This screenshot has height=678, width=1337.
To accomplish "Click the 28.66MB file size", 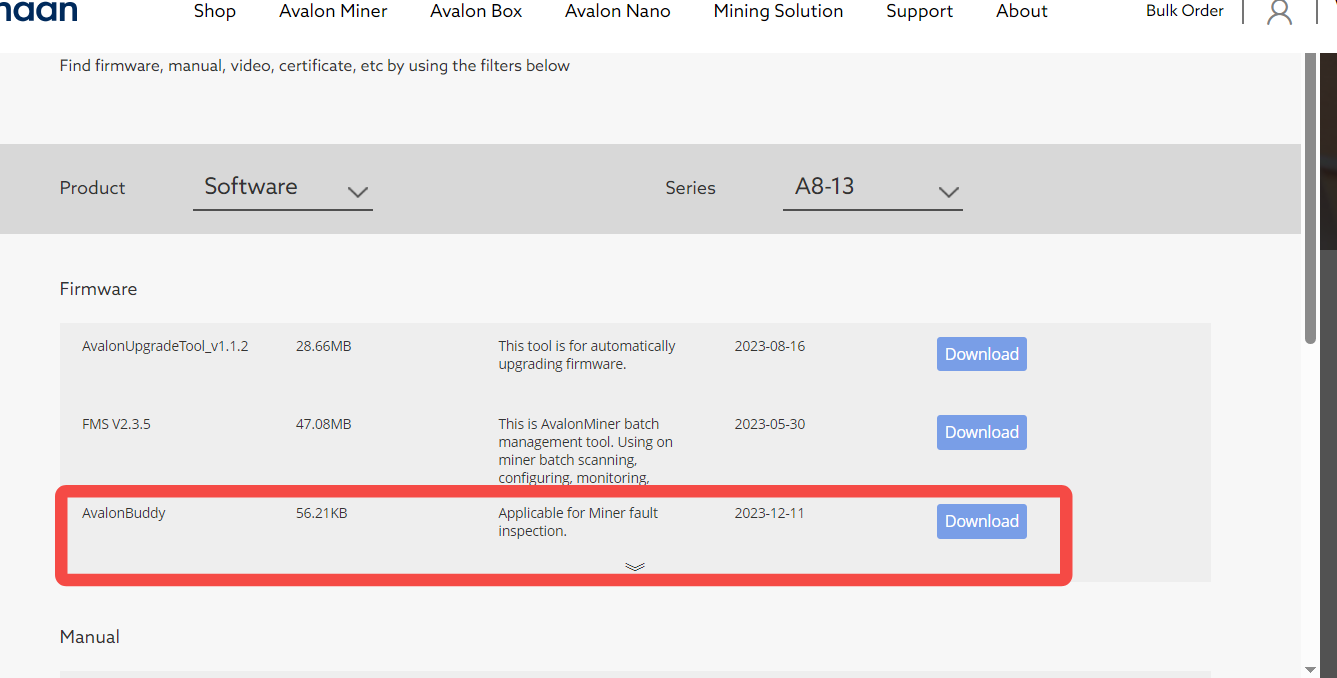I will pos(324,346).
